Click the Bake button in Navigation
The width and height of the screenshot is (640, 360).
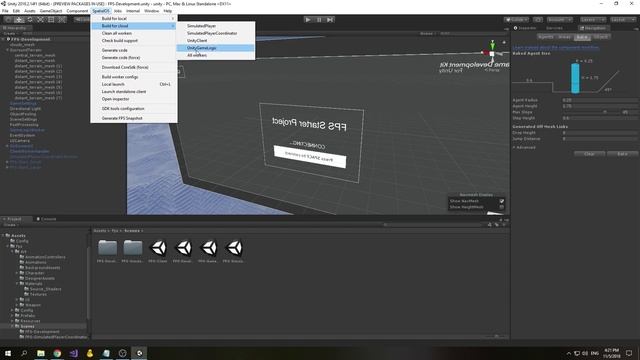pyautogui.click(x=622, y=154)
